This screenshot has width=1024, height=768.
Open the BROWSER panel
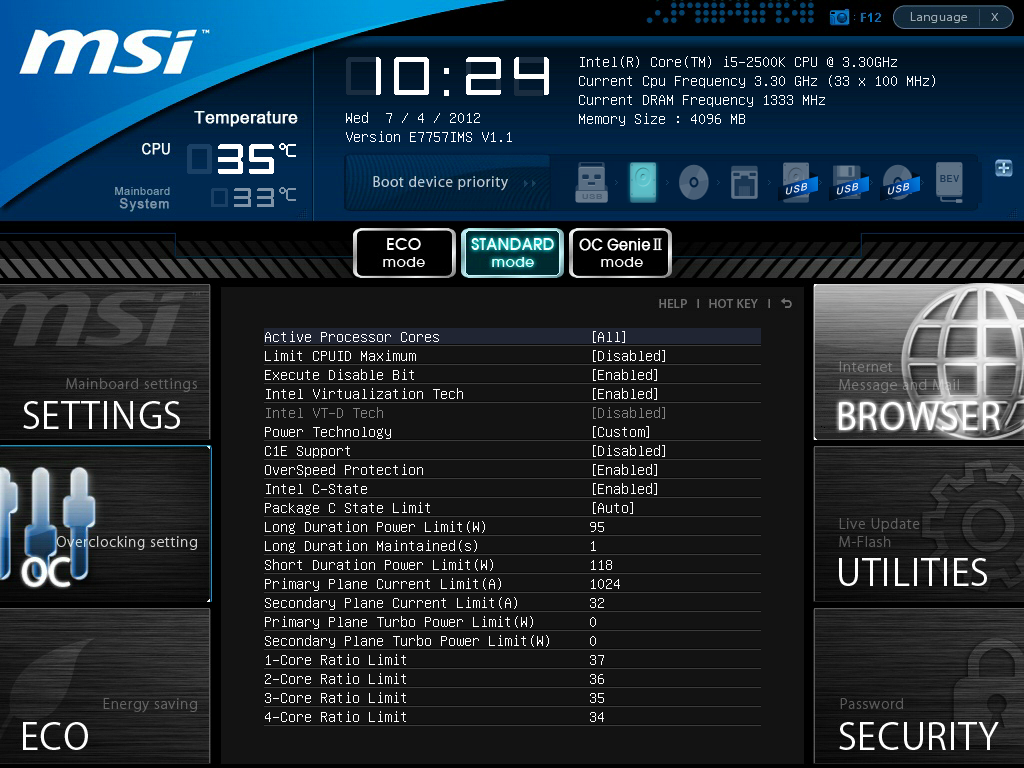919,362
